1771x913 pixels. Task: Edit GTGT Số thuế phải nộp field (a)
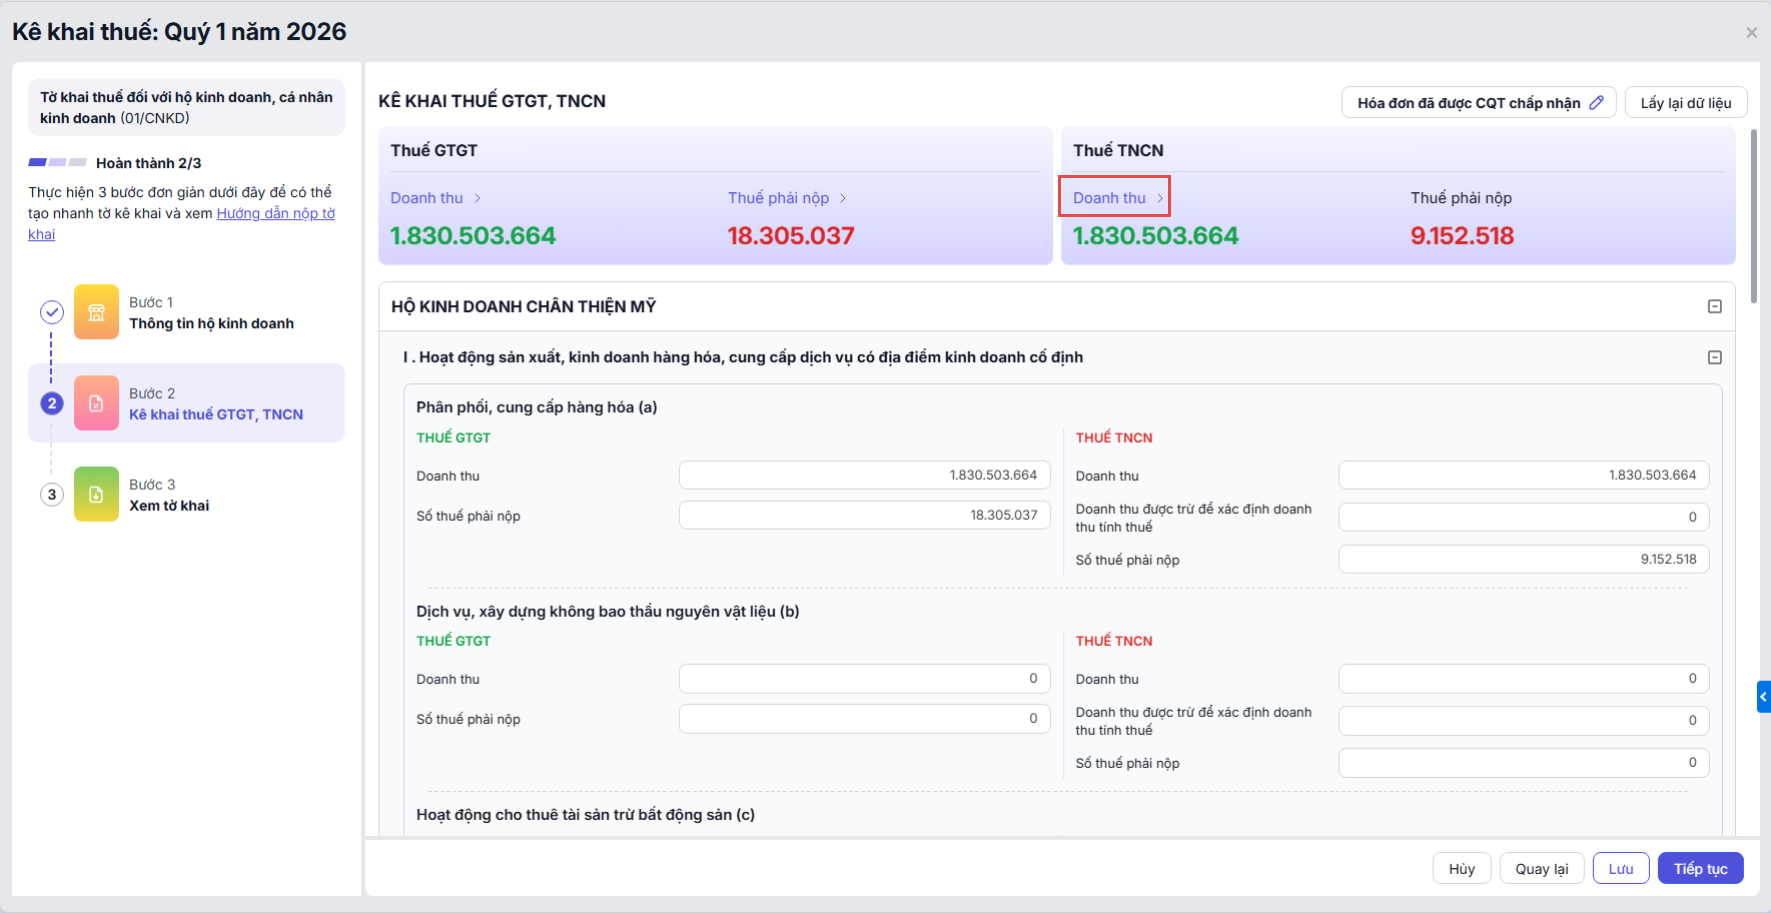click(865, 515)
